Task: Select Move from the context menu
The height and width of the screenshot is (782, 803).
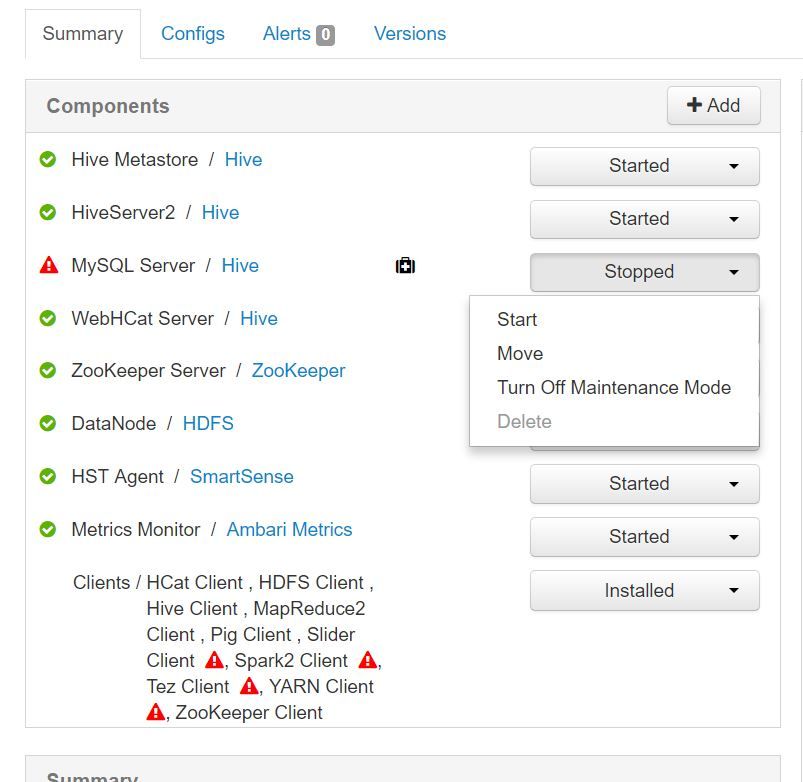Action: click(x=521, y=353)
